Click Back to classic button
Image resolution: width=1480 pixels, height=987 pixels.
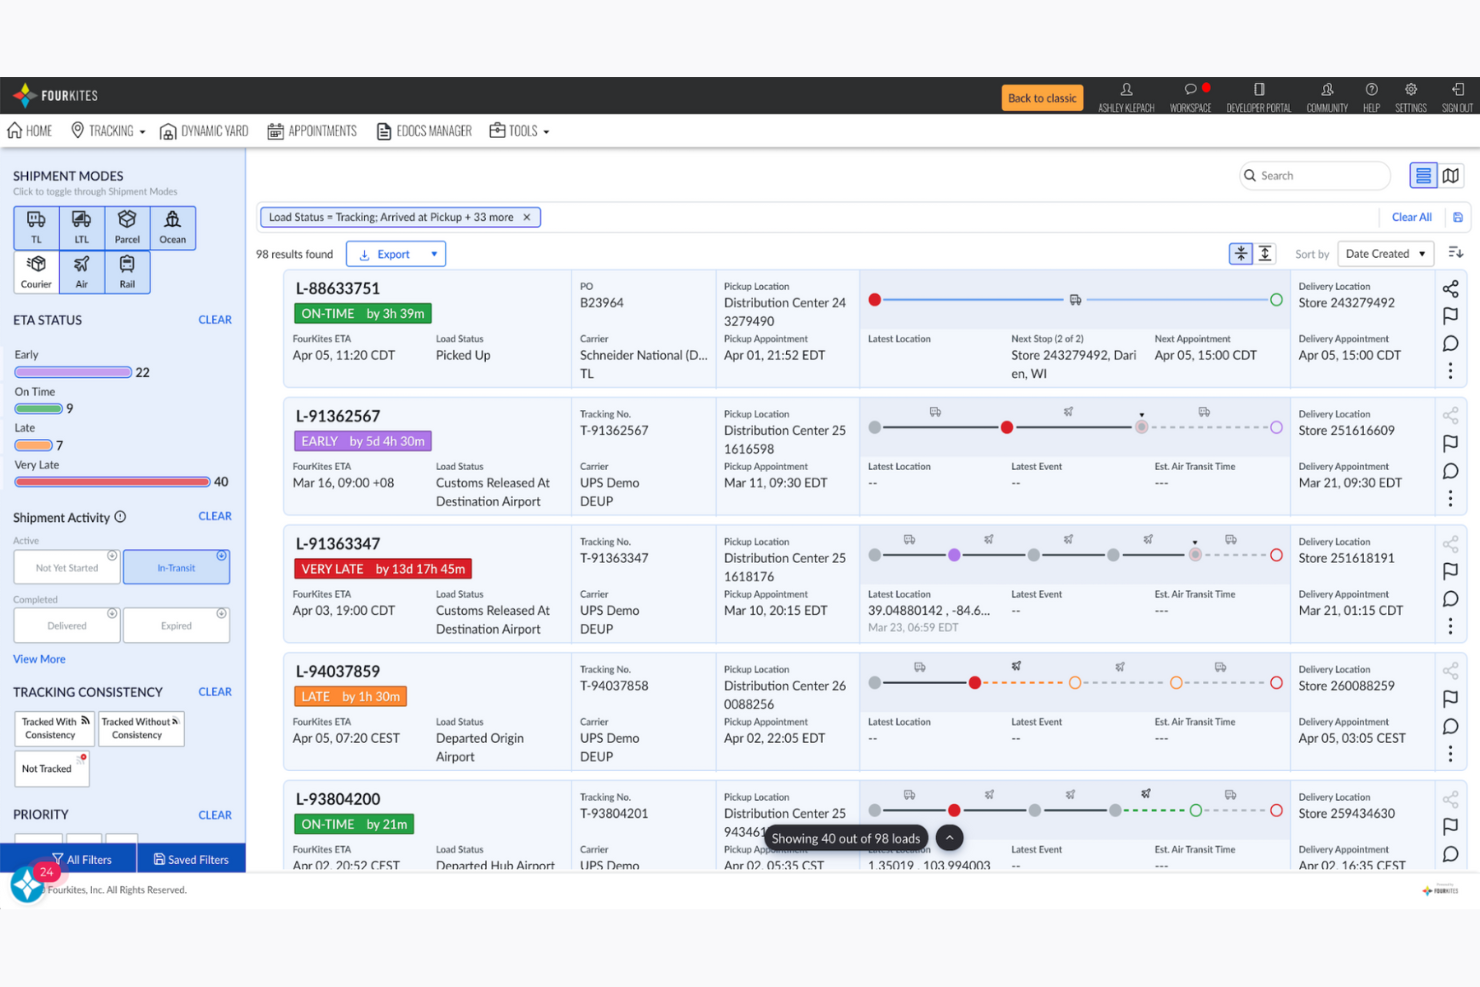point(1042,98)
